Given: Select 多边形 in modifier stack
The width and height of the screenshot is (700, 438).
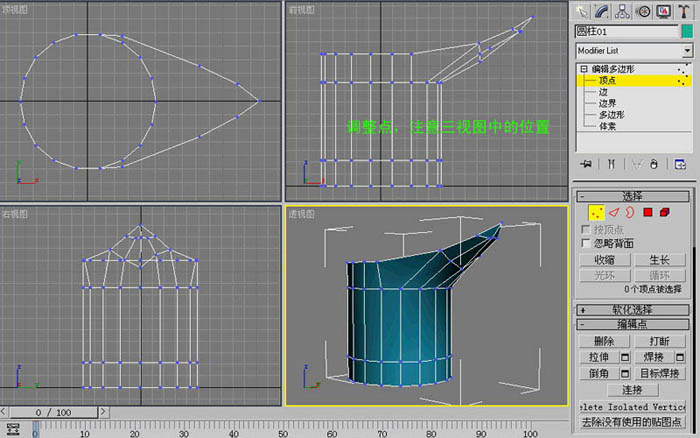Looking at the screenshot, I should pos(612,115).
